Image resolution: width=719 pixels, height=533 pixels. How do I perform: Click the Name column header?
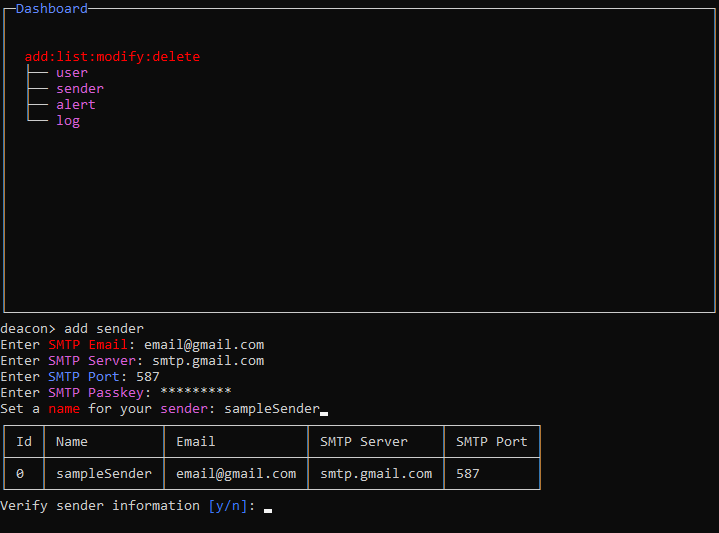point(72,441)
